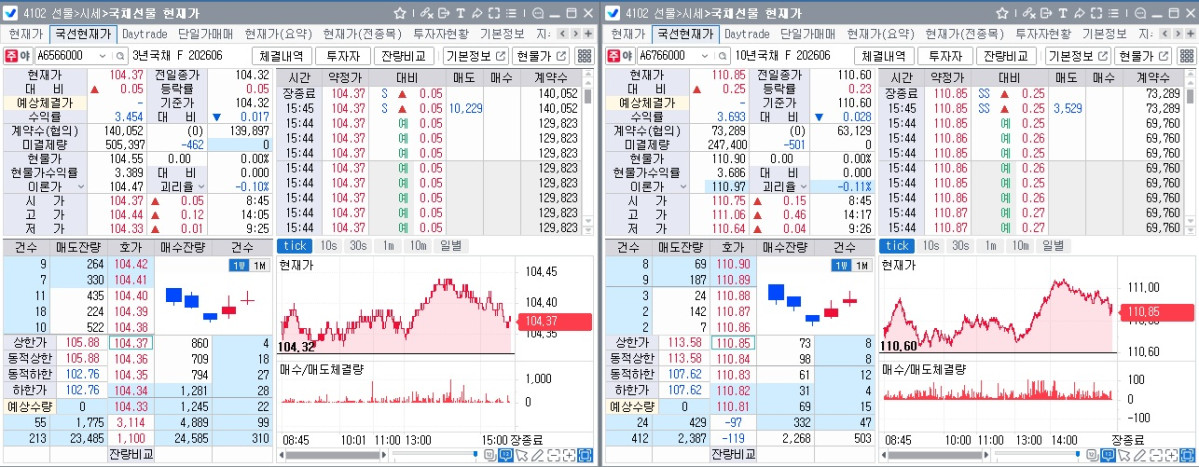Click the search magnifier beside A6766000
This screenshot has width=1199, height=467.
tap(722, 56)
